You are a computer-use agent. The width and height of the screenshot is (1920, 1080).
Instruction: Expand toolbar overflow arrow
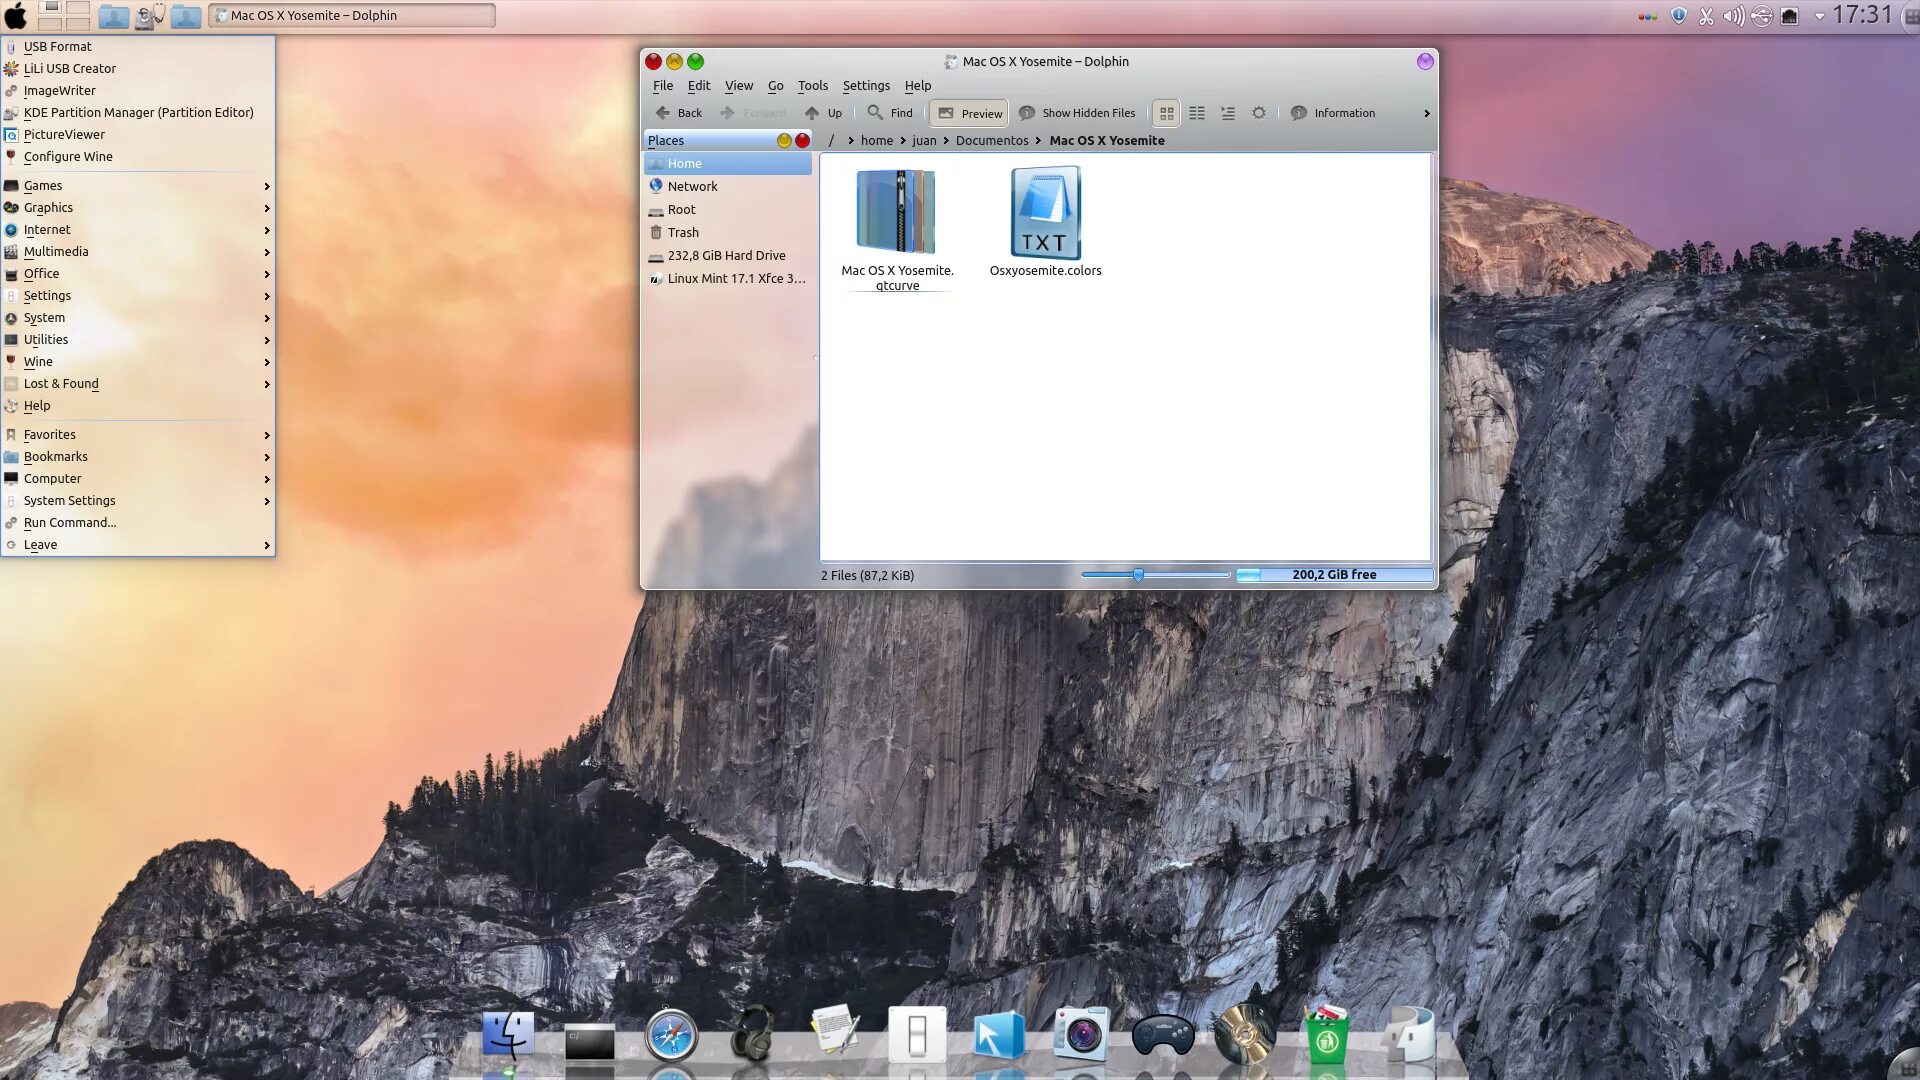click(1426, 114)
